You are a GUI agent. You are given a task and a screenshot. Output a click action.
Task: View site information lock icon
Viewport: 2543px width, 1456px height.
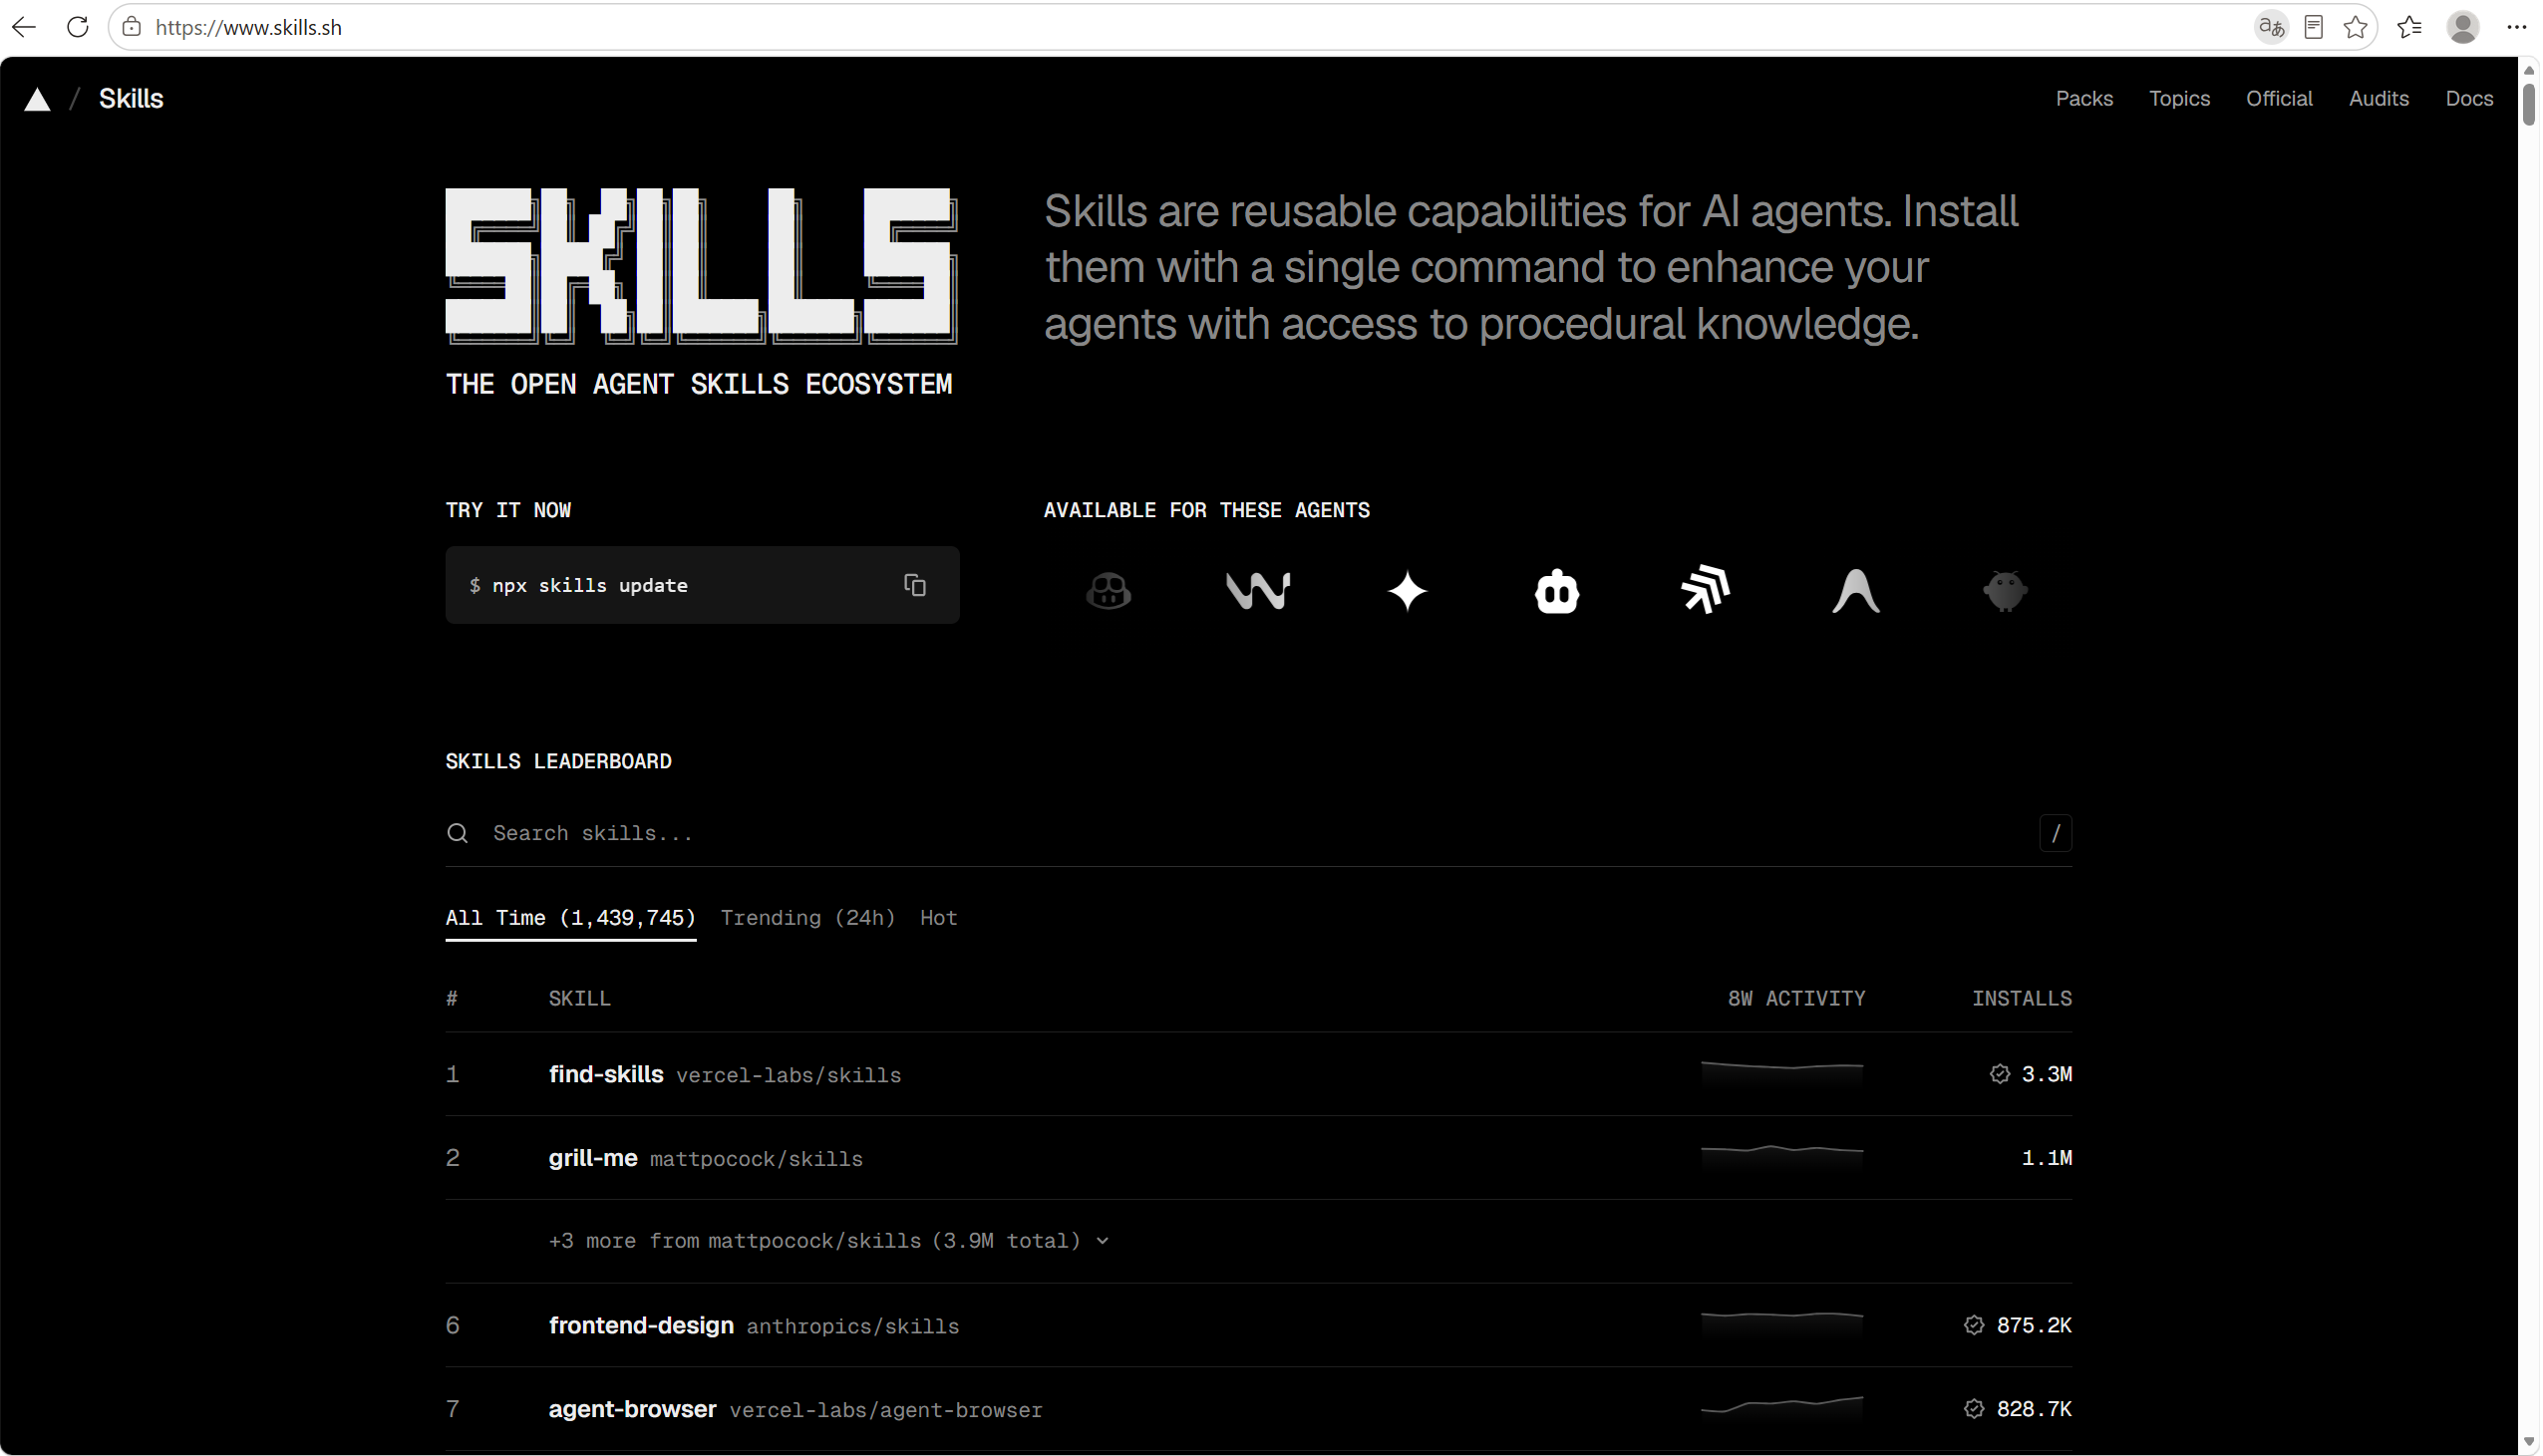coord(131,27)
